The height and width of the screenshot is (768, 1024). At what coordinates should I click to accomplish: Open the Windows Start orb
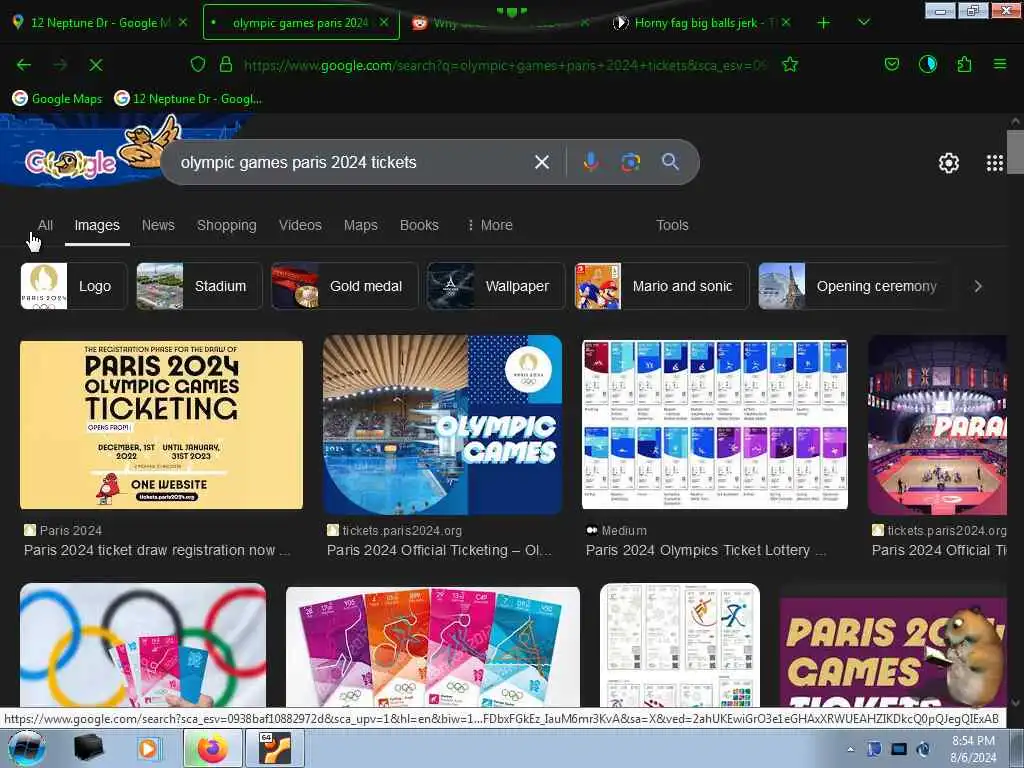pos(27,748)
